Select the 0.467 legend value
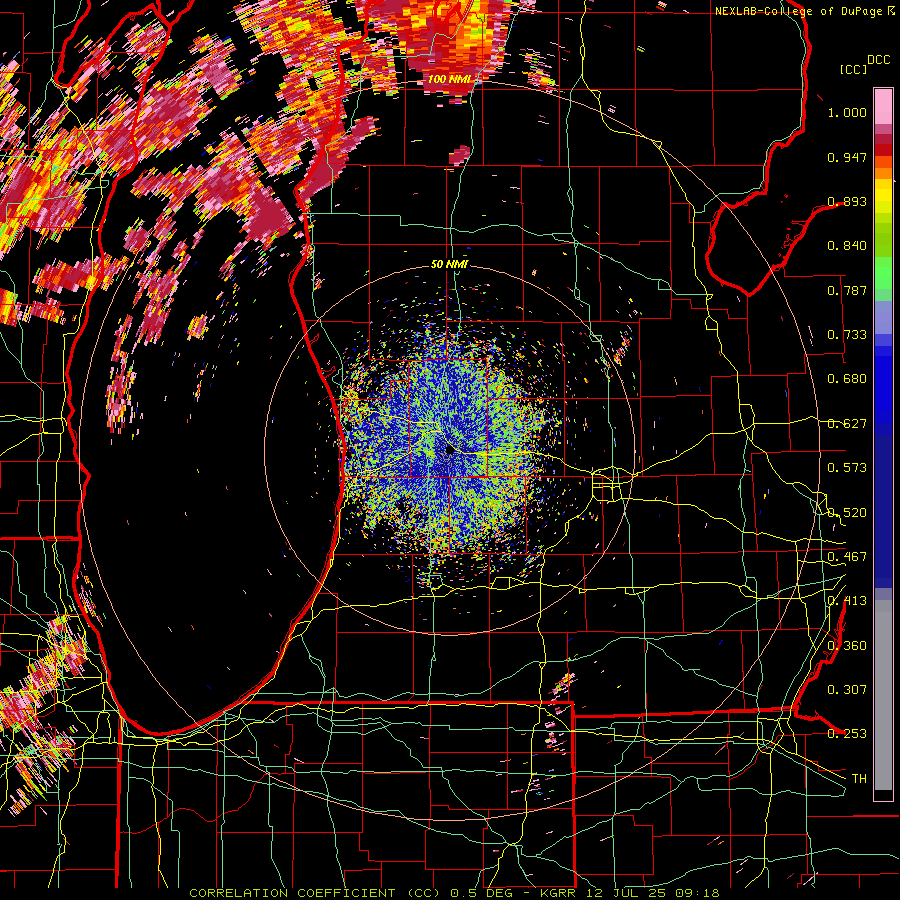The height and width of the screenshot is (900, 900). (x=847, y=557)
